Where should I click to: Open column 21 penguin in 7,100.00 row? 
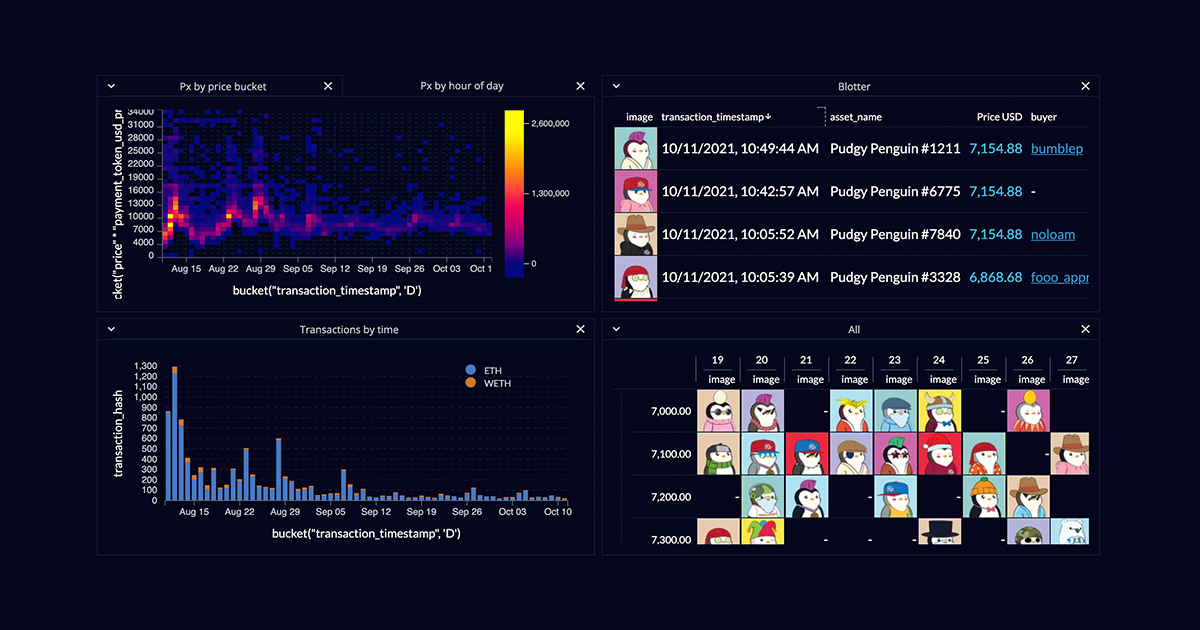tap(806, 454)
